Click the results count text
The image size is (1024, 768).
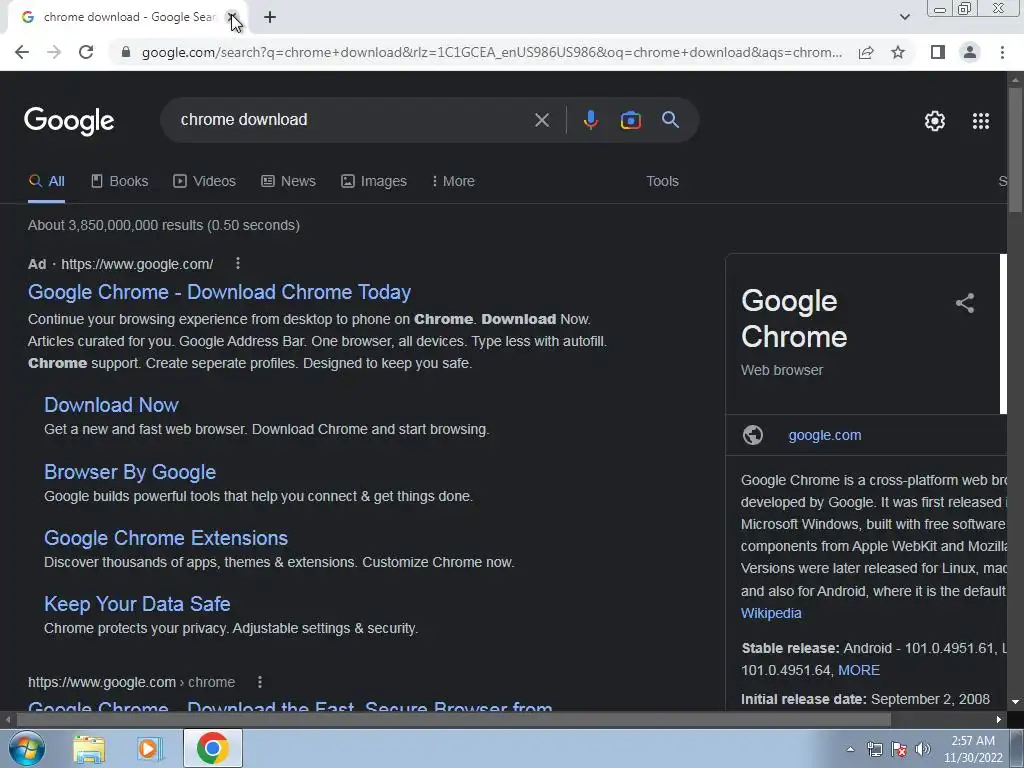(x=164, y=225)
